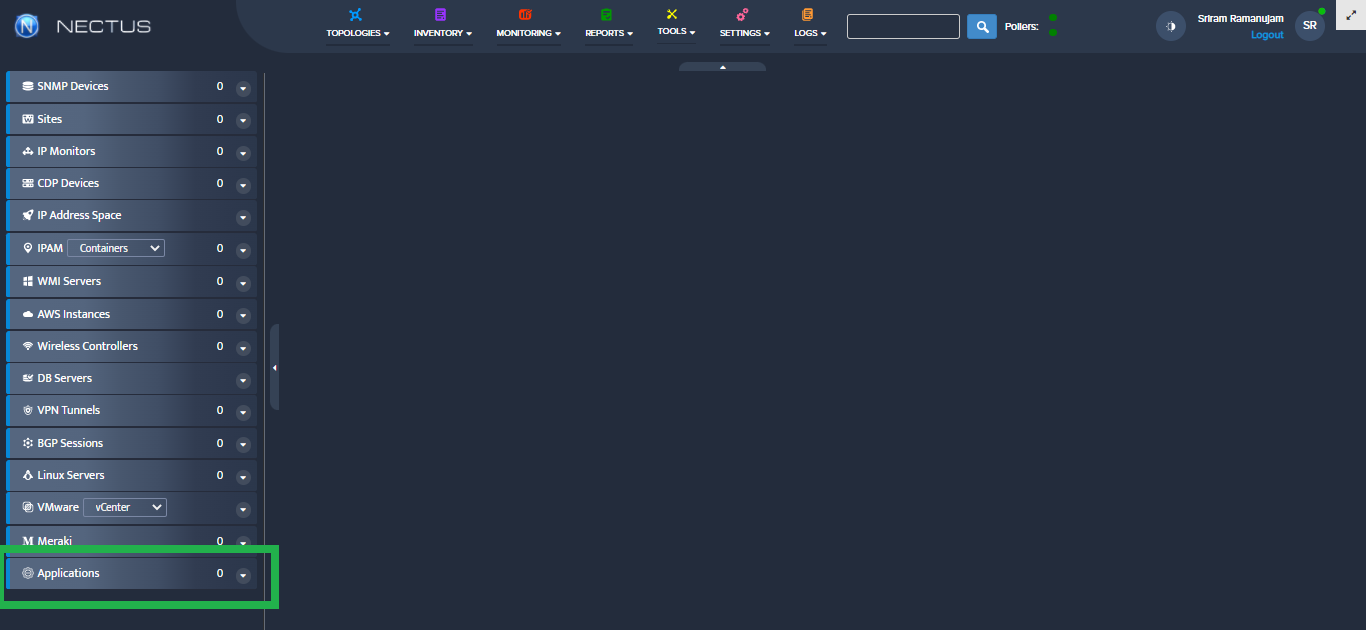
Task: Click the SNMP Devices stack icon
Action: click(28, 86)
